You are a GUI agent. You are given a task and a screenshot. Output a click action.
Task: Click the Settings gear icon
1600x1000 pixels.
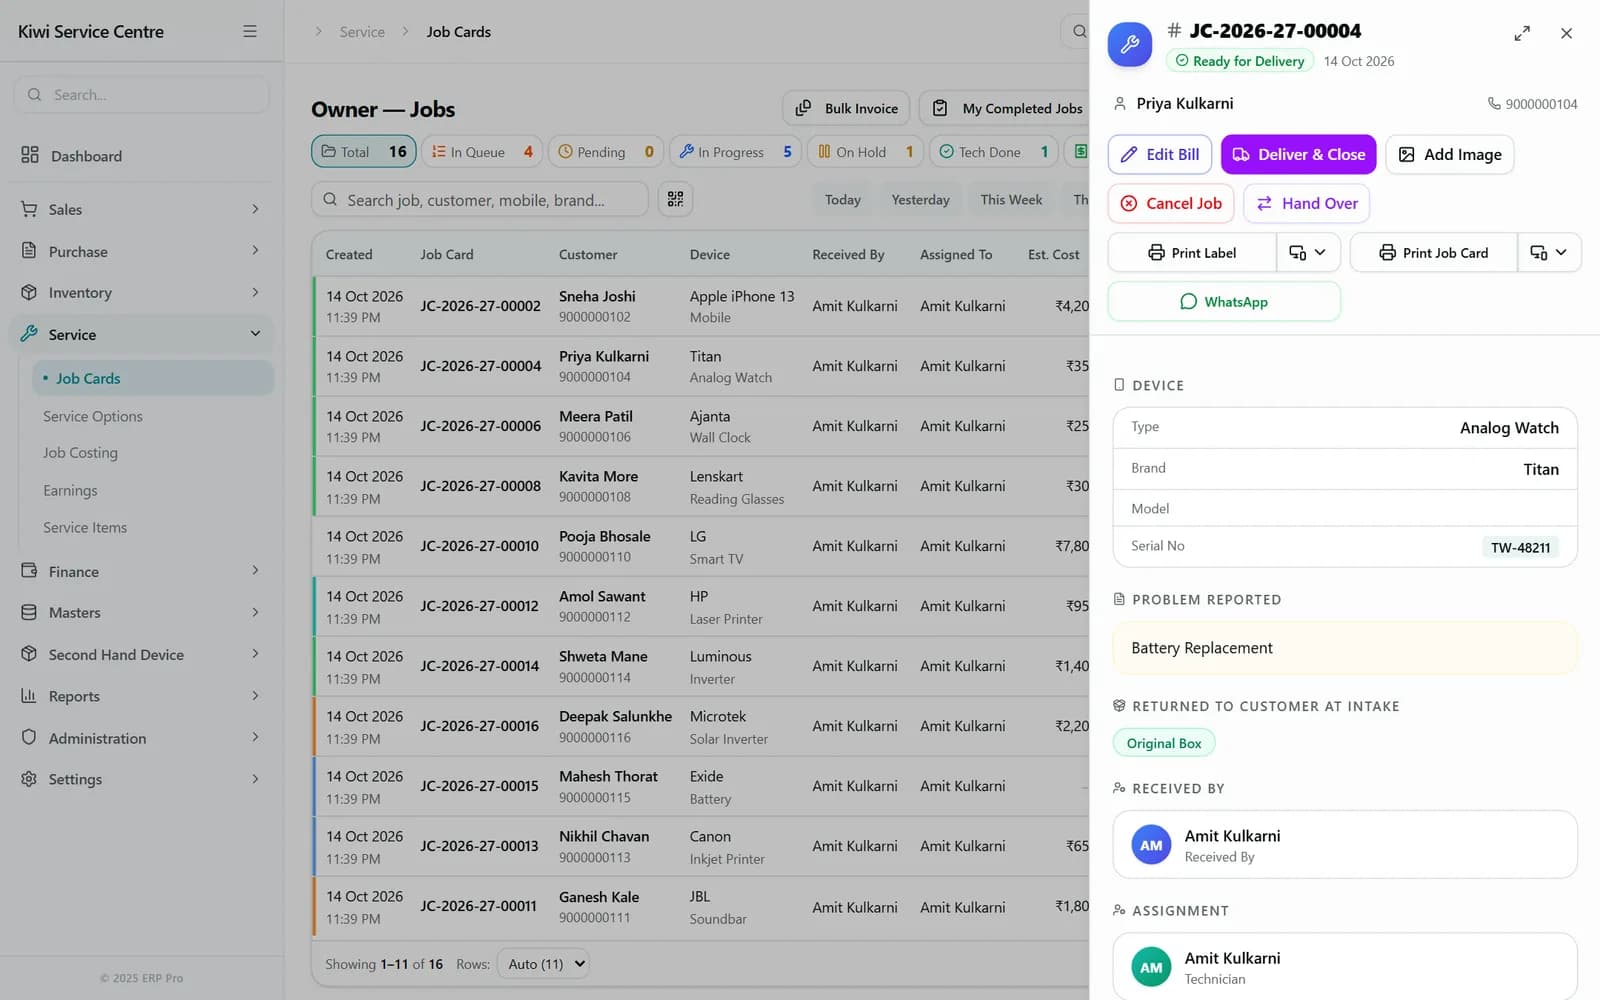tap(29, 779)
